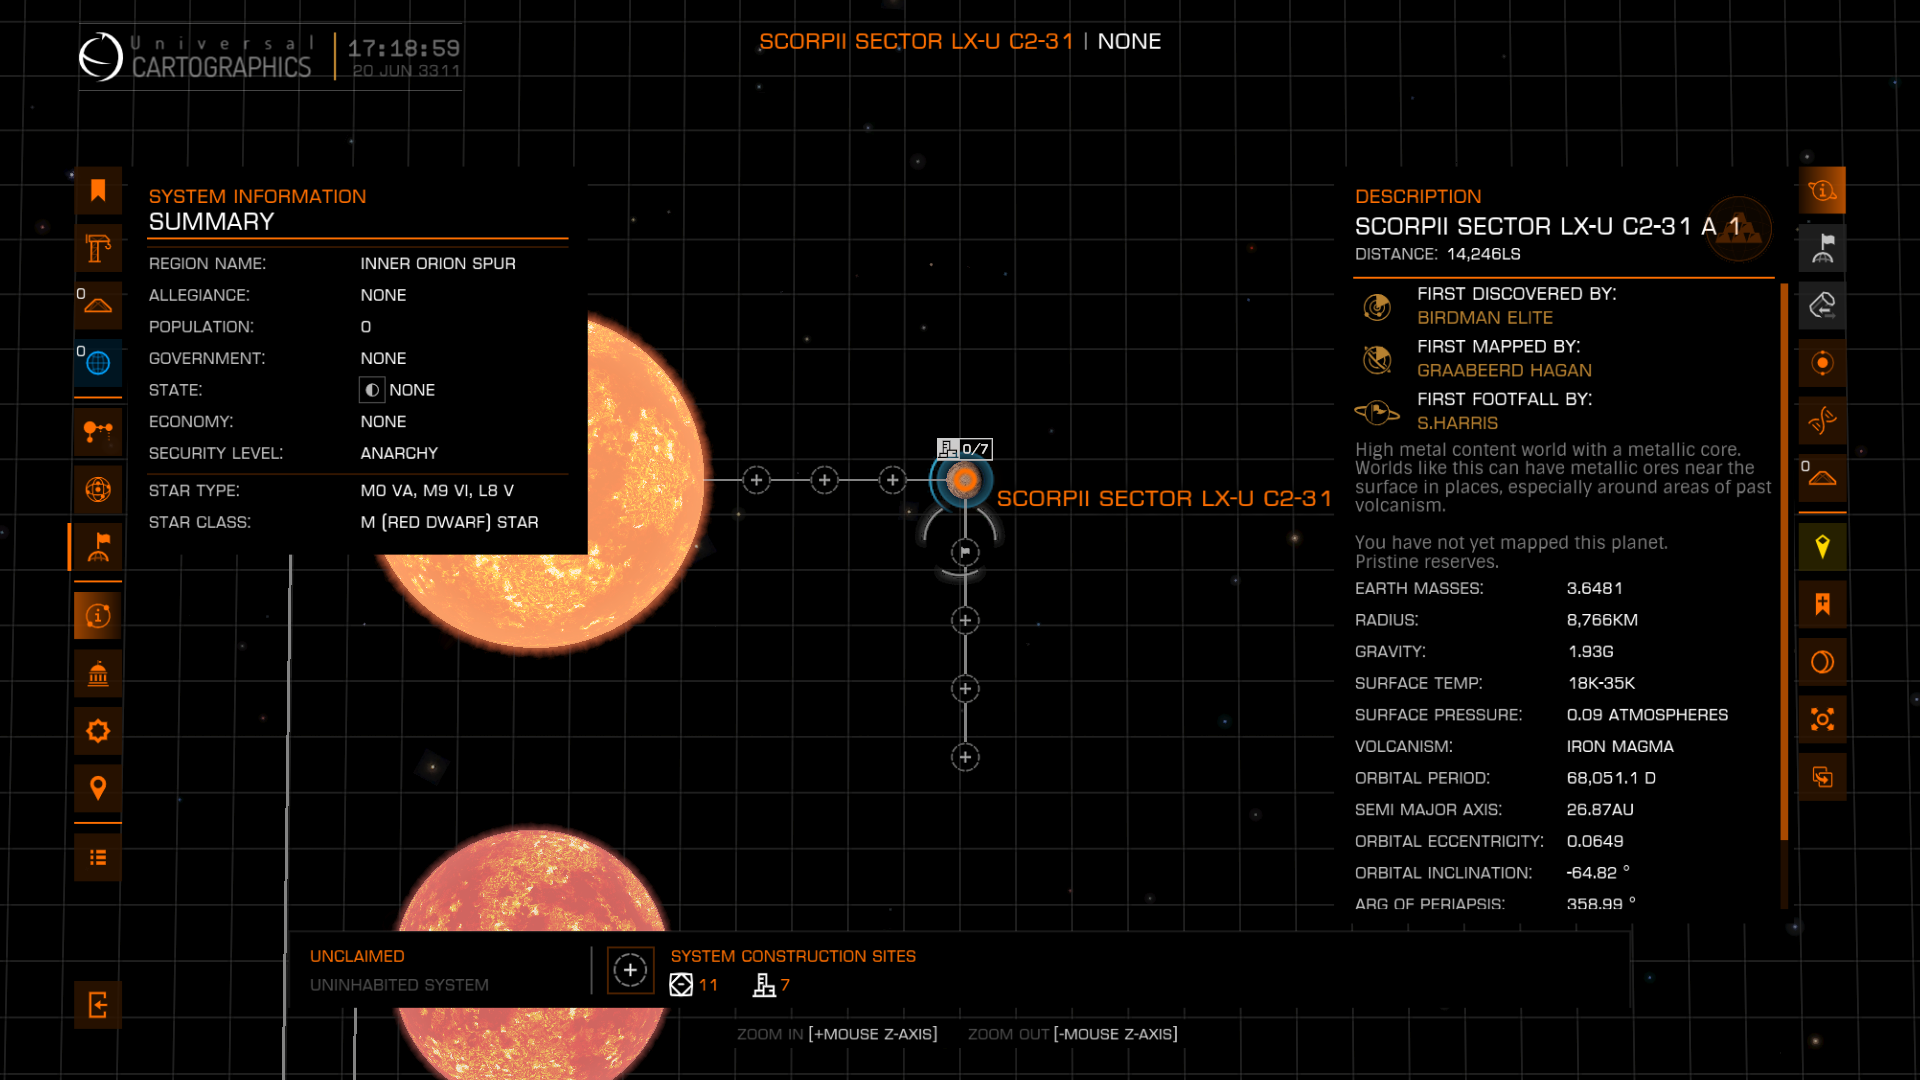Select the lowest plus slot on the vertical line
This screenshot has height=1080, width=1920.
[965, 757]
